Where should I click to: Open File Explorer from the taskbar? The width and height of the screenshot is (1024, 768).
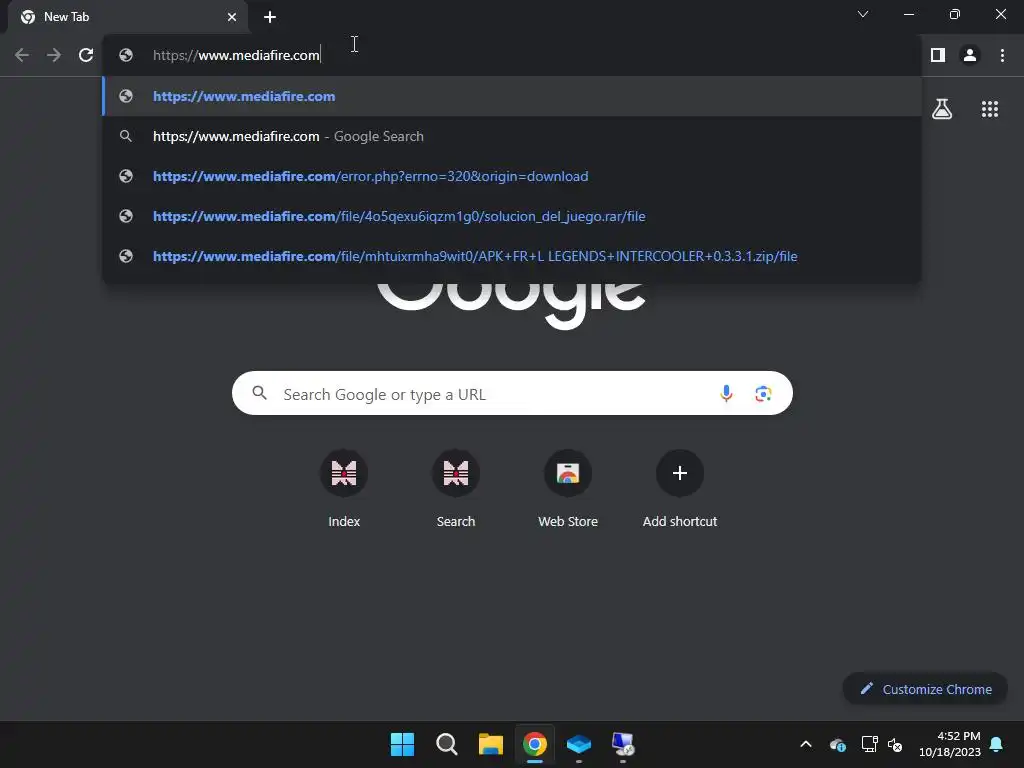click(490, 744)
